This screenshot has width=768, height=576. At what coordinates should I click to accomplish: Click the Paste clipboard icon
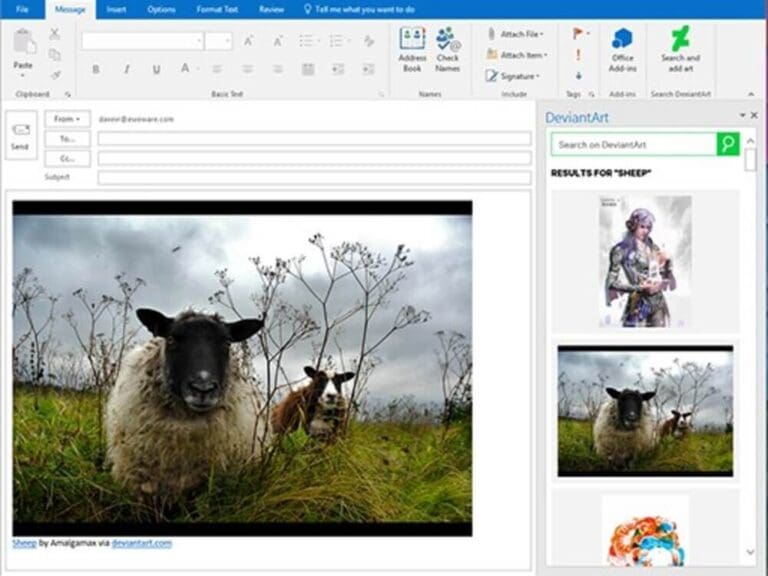pyautogui.click(x=24, y=41)
